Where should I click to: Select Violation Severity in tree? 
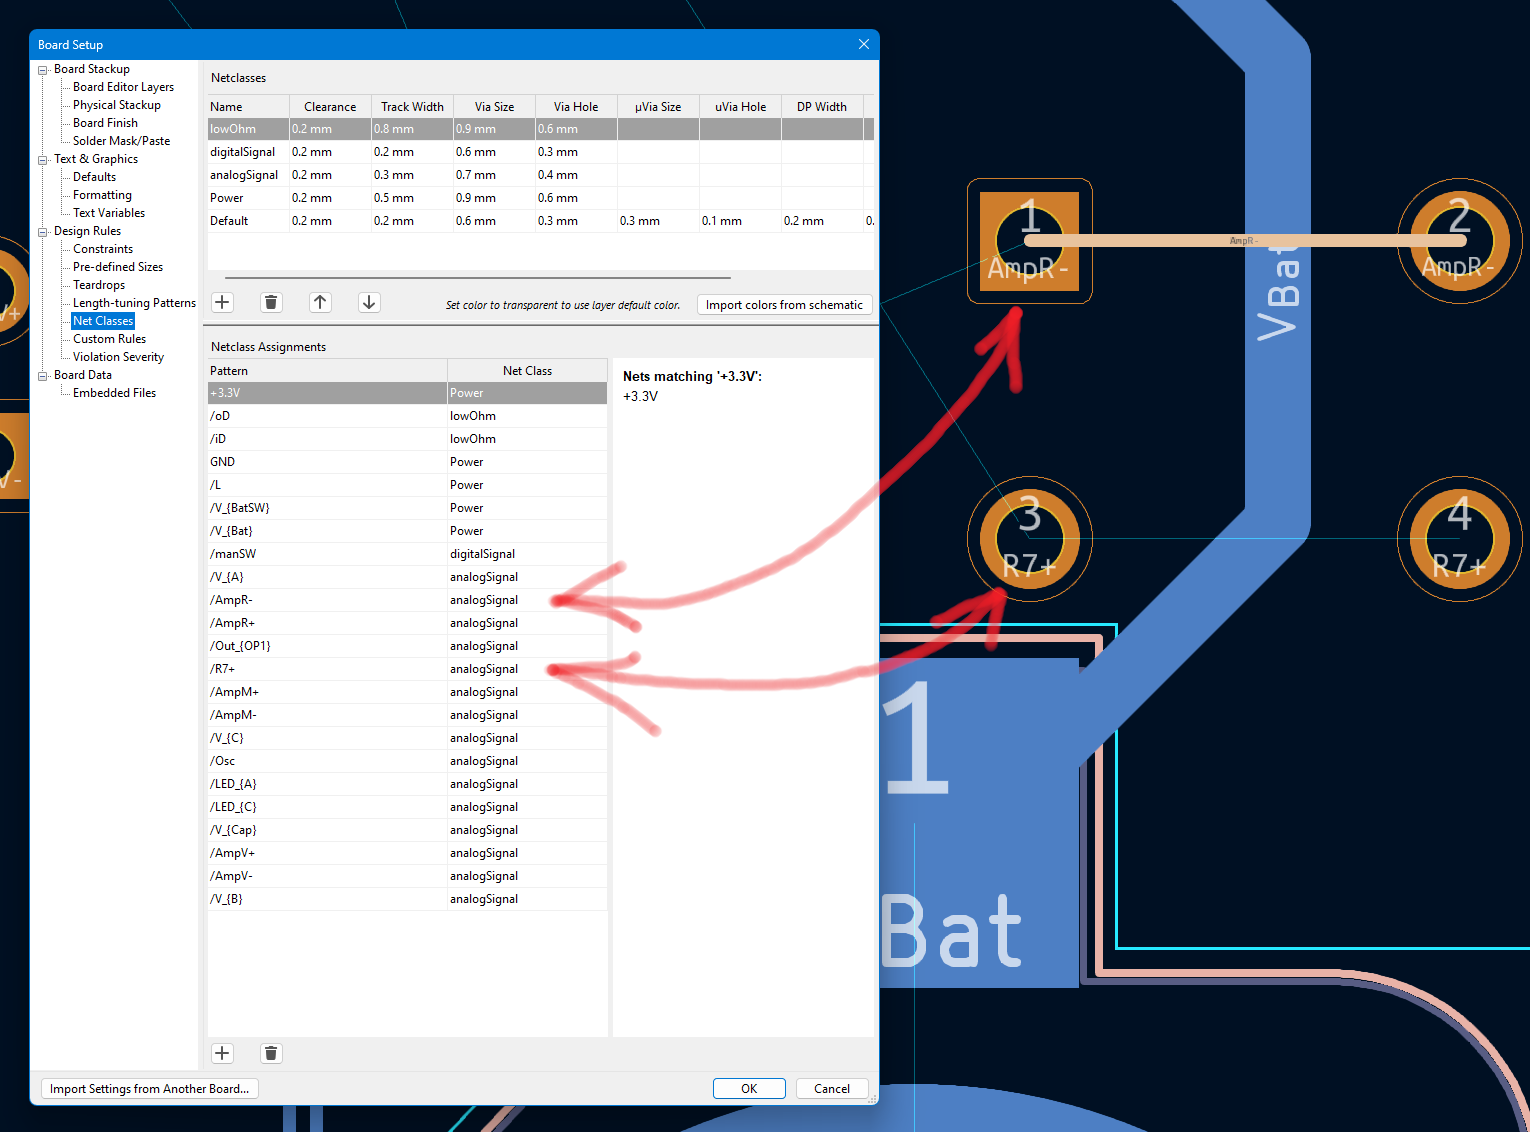pyautogui.click(x=118, y=357)
